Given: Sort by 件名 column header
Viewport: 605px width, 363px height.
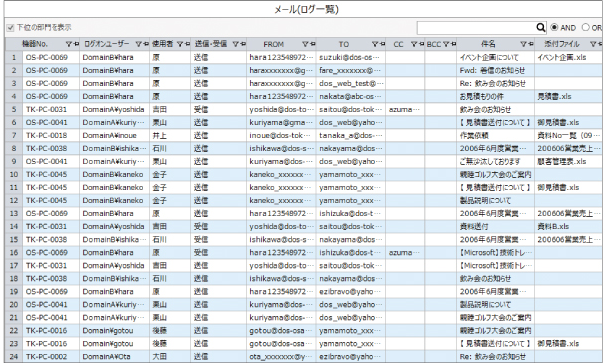Looking at the screenshot, I should tap(488, 44).
